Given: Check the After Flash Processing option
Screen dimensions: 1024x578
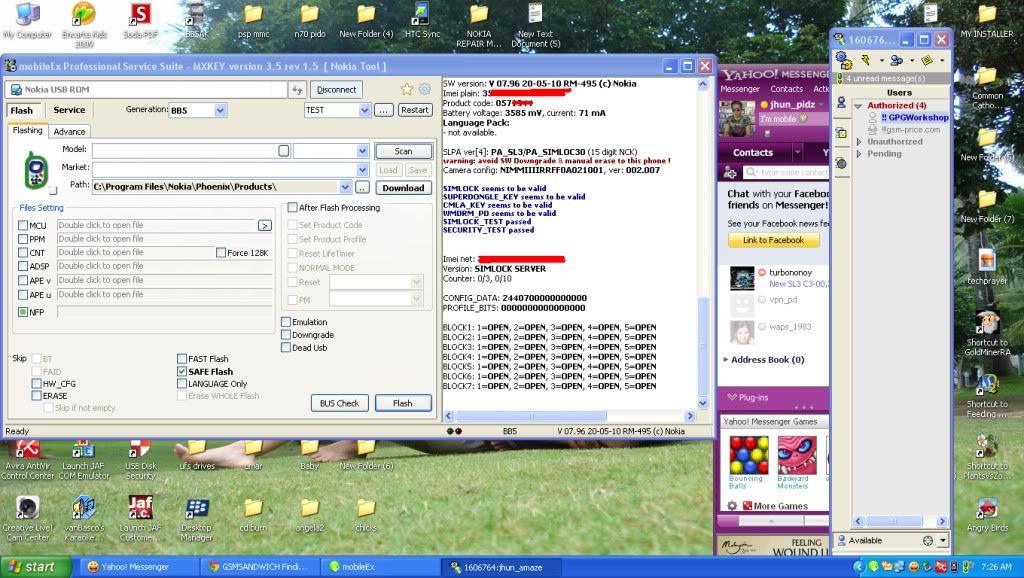Looking at the screenshot, I should point(293,208).
